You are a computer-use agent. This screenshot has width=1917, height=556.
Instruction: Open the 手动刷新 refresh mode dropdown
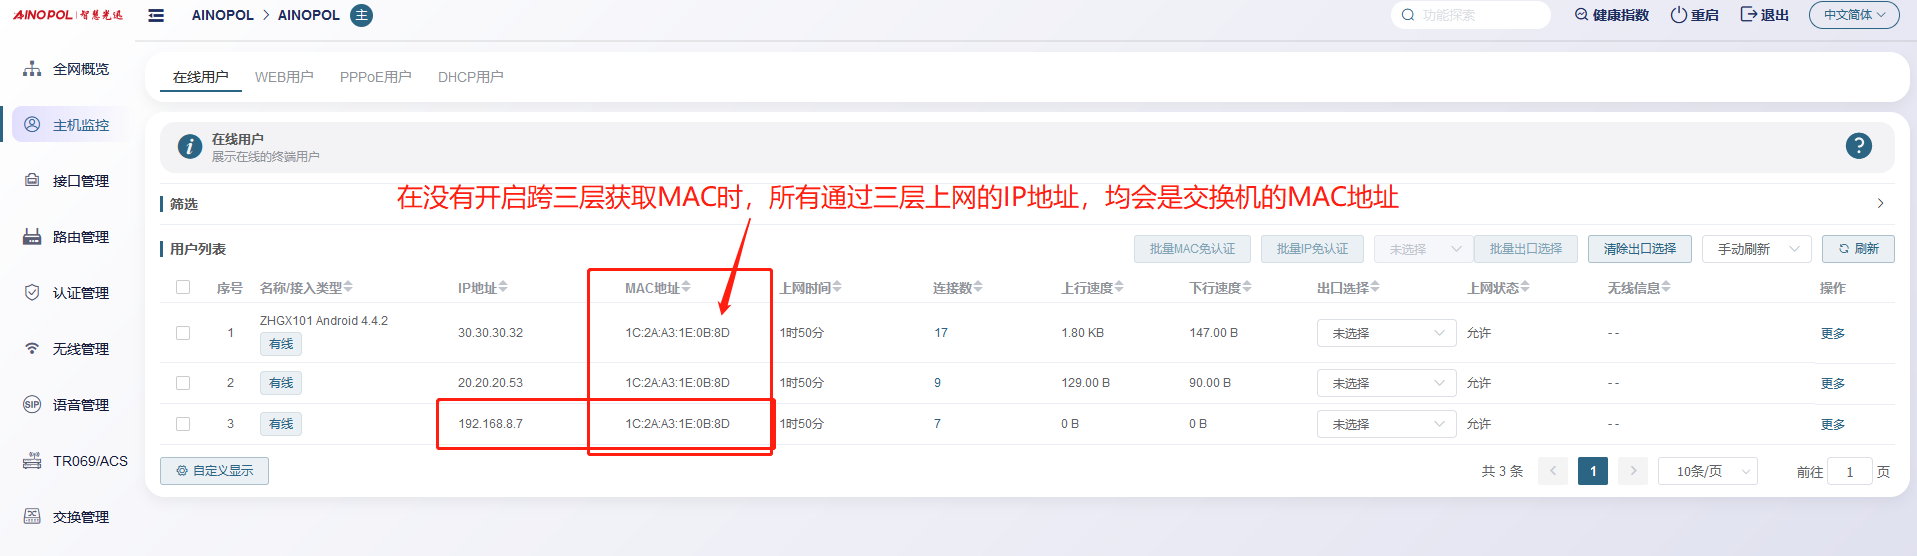(x=1756, y=249)
